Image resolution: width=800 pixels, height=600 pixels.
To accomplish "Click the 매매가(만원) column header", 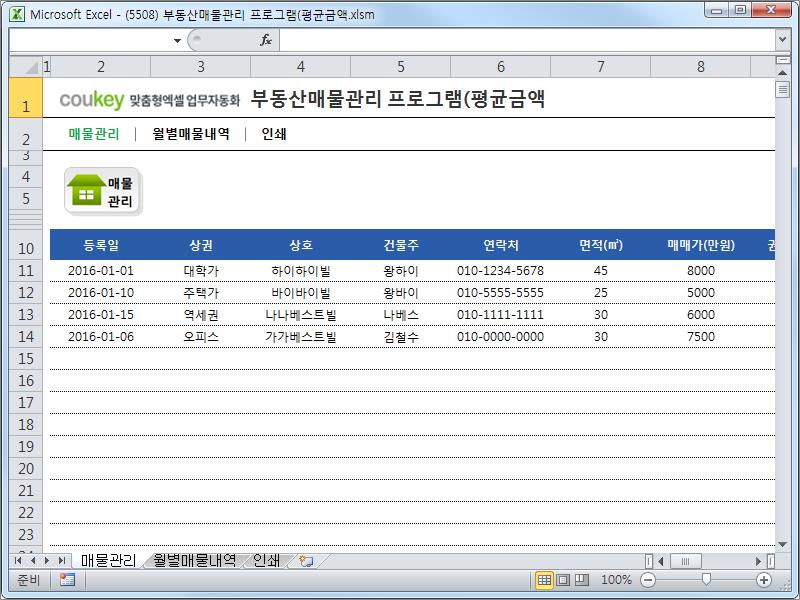I will click(701, 245).
